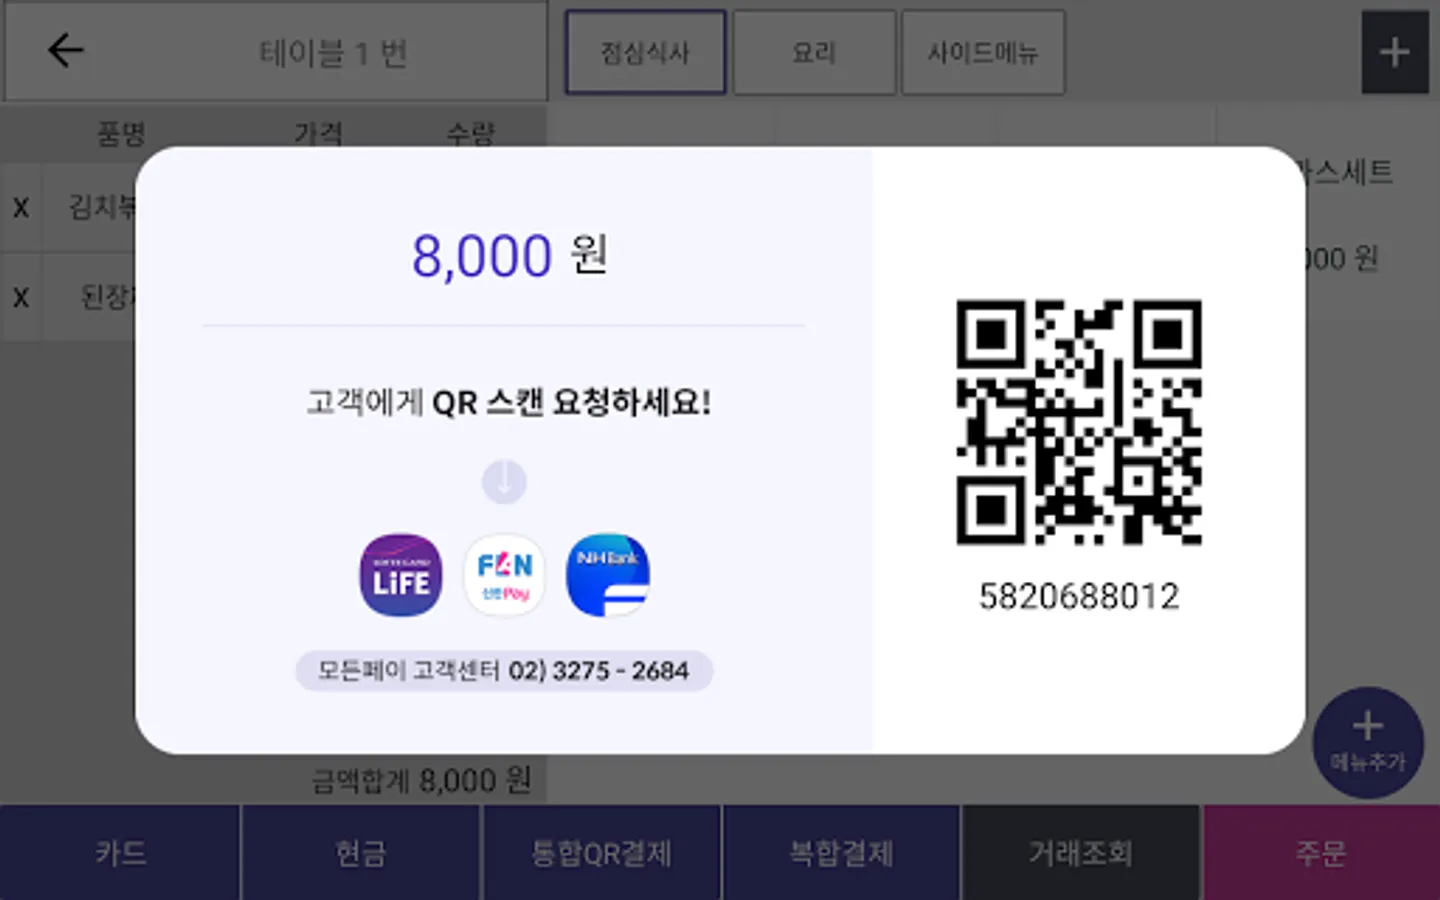The height and width of the screenshot is (900, 1440).
Task: Select the FAN Shinhan Pay app icon
Action: (x=504, y=575)
